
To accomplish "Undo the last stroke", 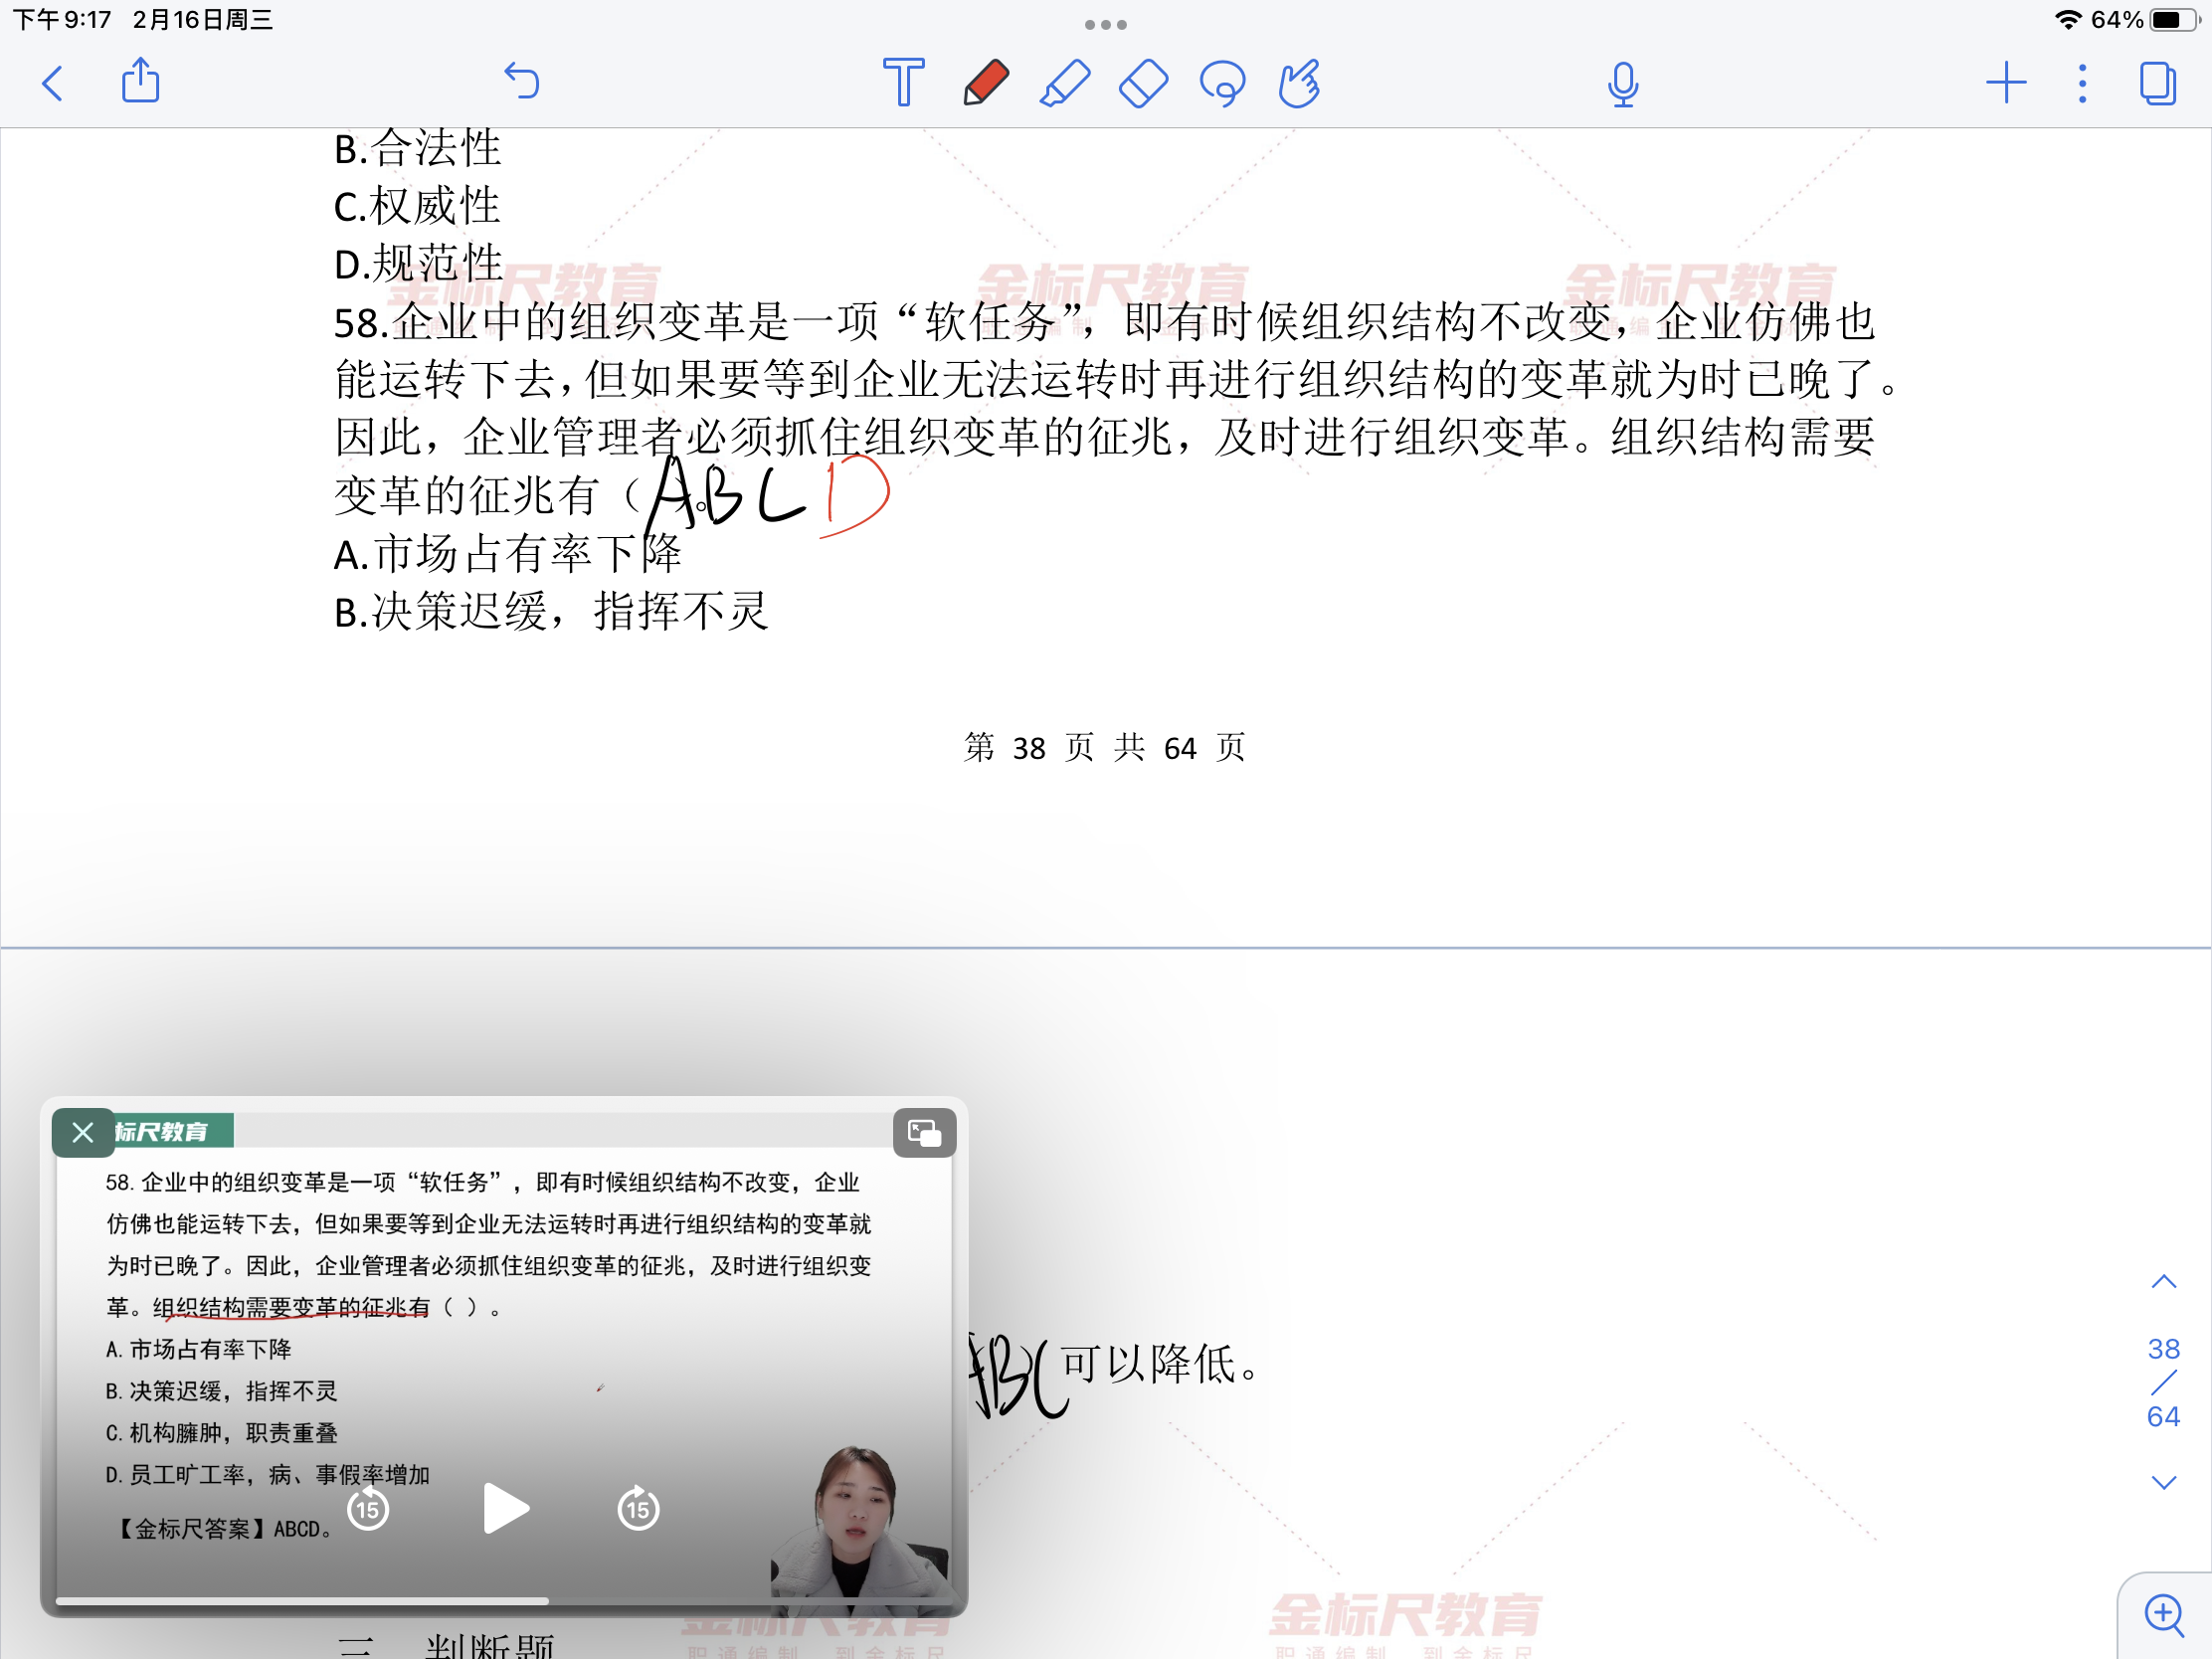I will tap(521, 81).
